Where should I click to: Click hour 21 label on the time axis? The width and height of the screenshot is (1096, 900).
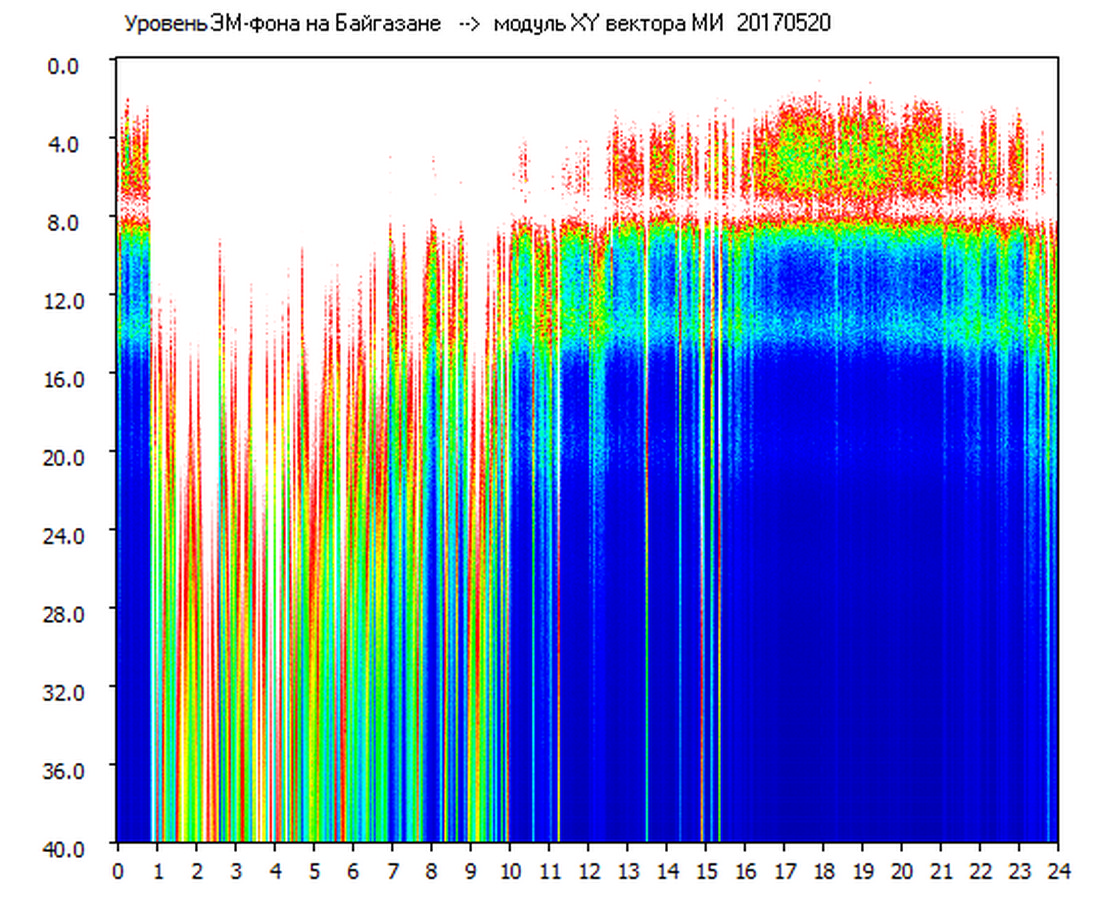(941, 870)
